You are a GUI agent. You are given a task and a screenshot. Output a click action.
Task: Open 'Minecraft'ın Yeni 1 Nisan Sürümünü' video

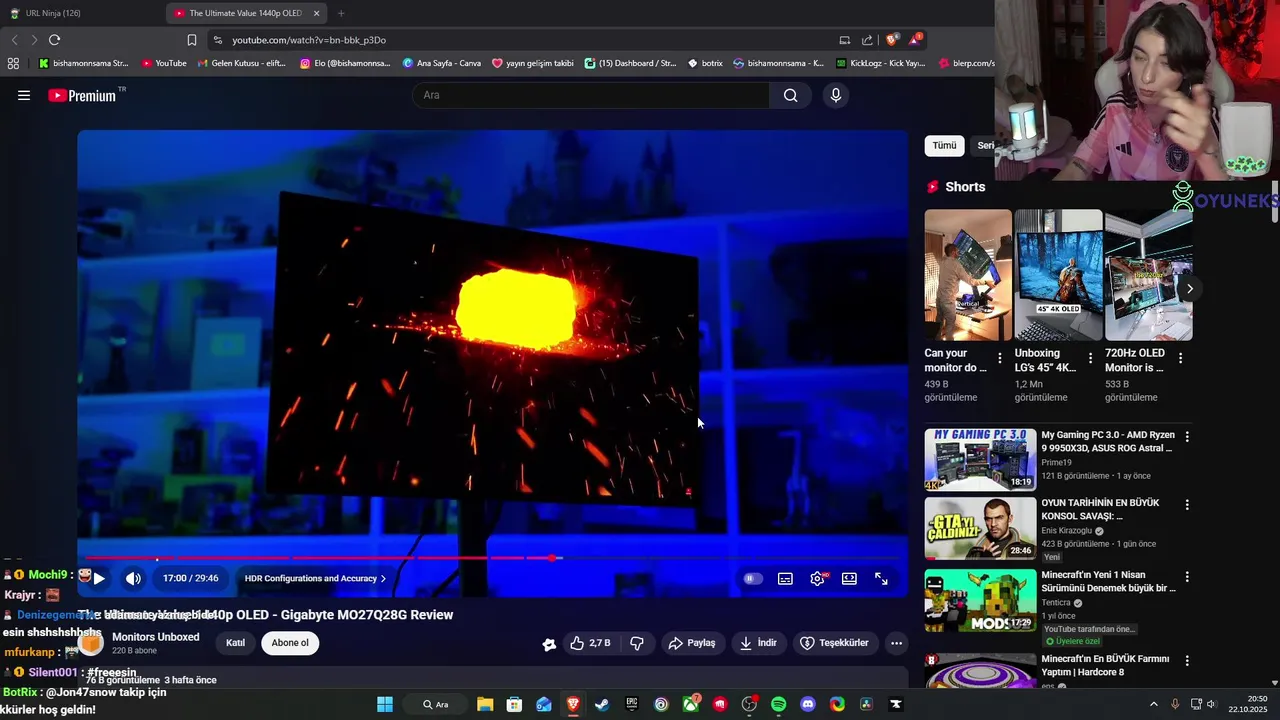(980, 600)
